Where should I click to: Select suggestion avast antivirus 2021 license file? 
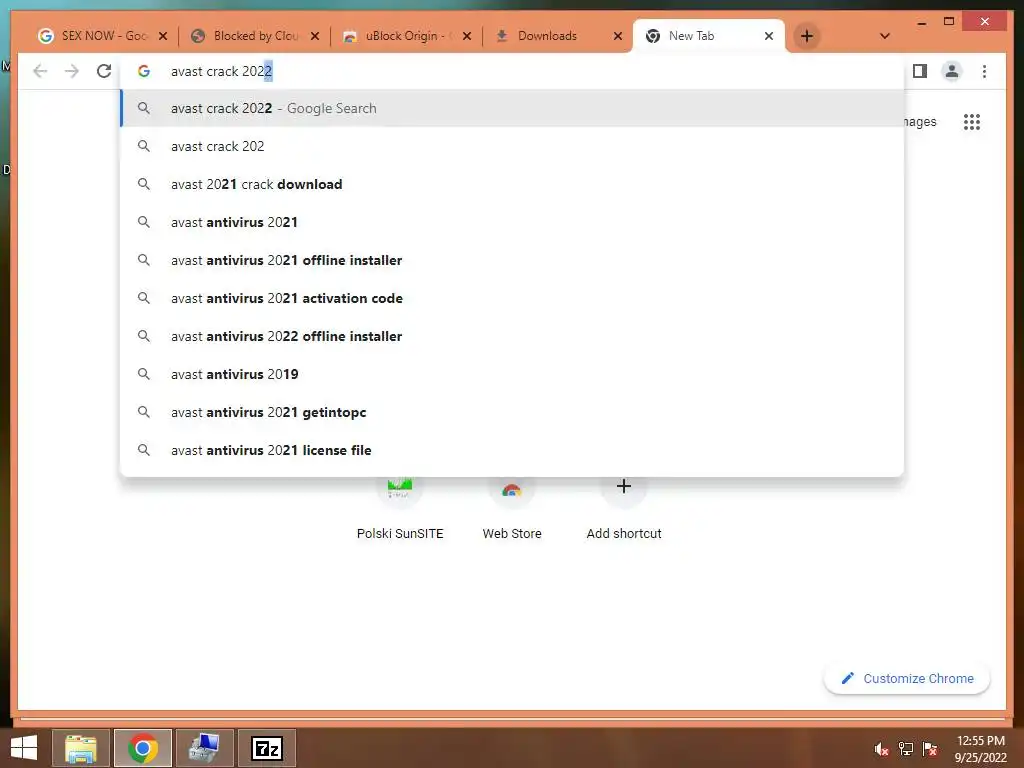click(x=513, y=450)
